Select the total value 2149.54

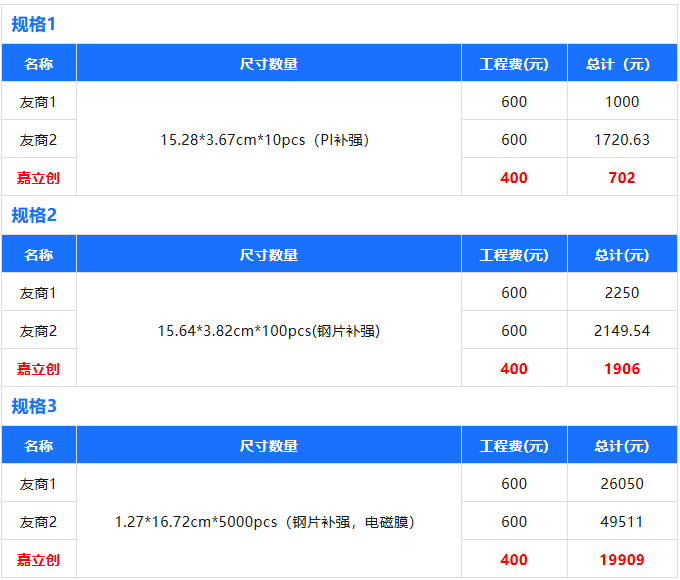[622, 331]
